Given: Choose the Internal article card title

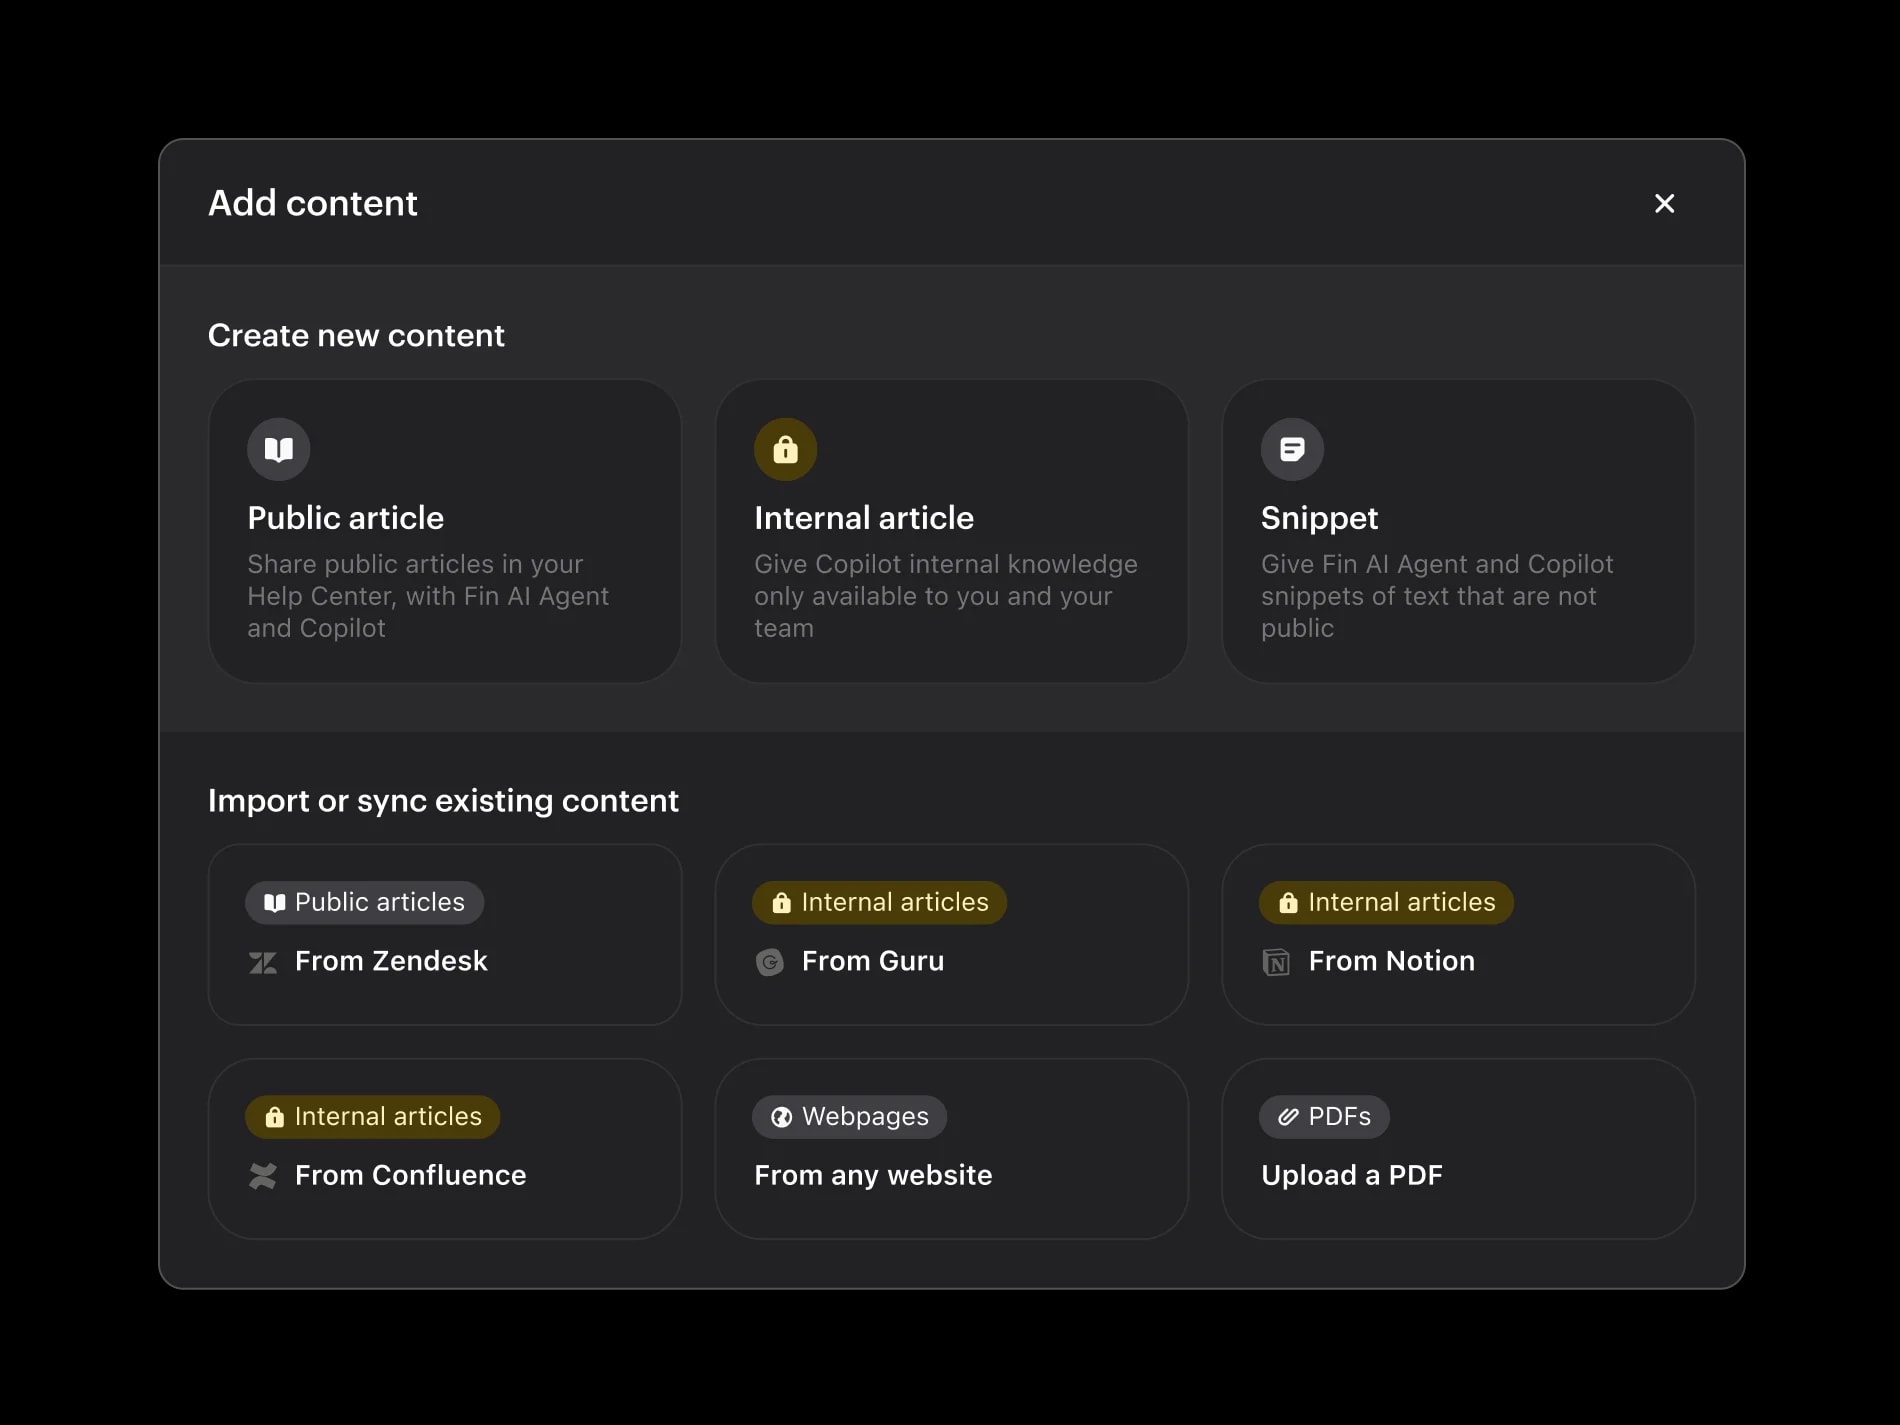Looking at the screenshot, I should click(863, 518).
